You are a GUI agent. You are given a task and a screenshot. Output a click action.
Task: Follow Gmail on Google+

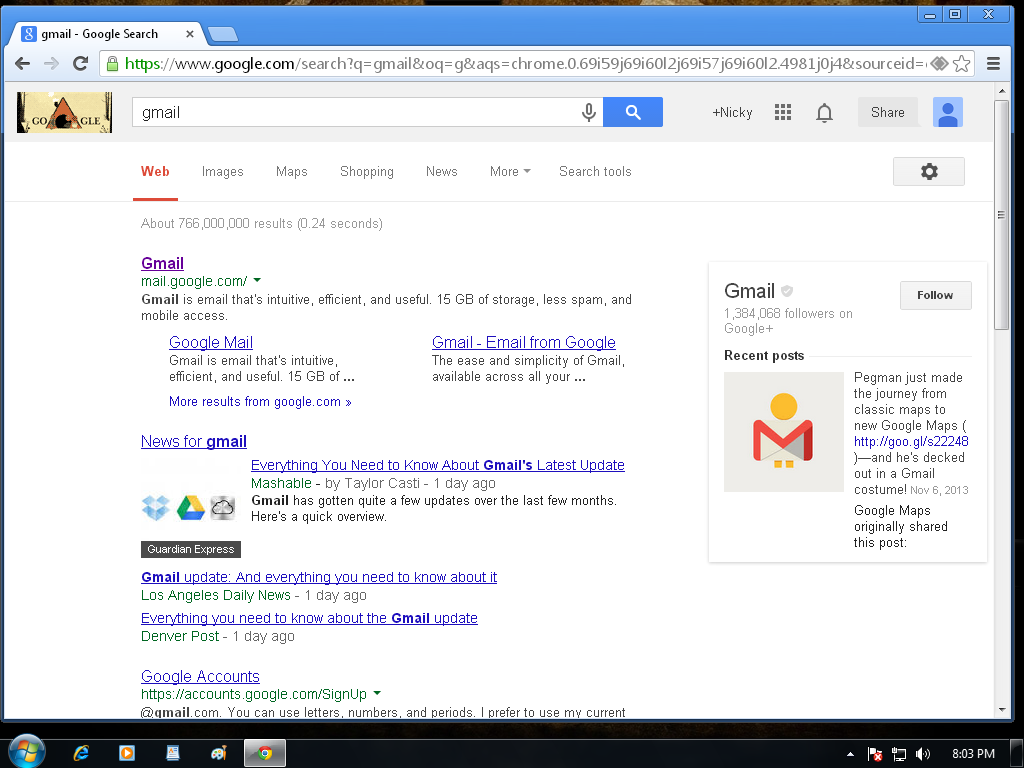[935, 295]
